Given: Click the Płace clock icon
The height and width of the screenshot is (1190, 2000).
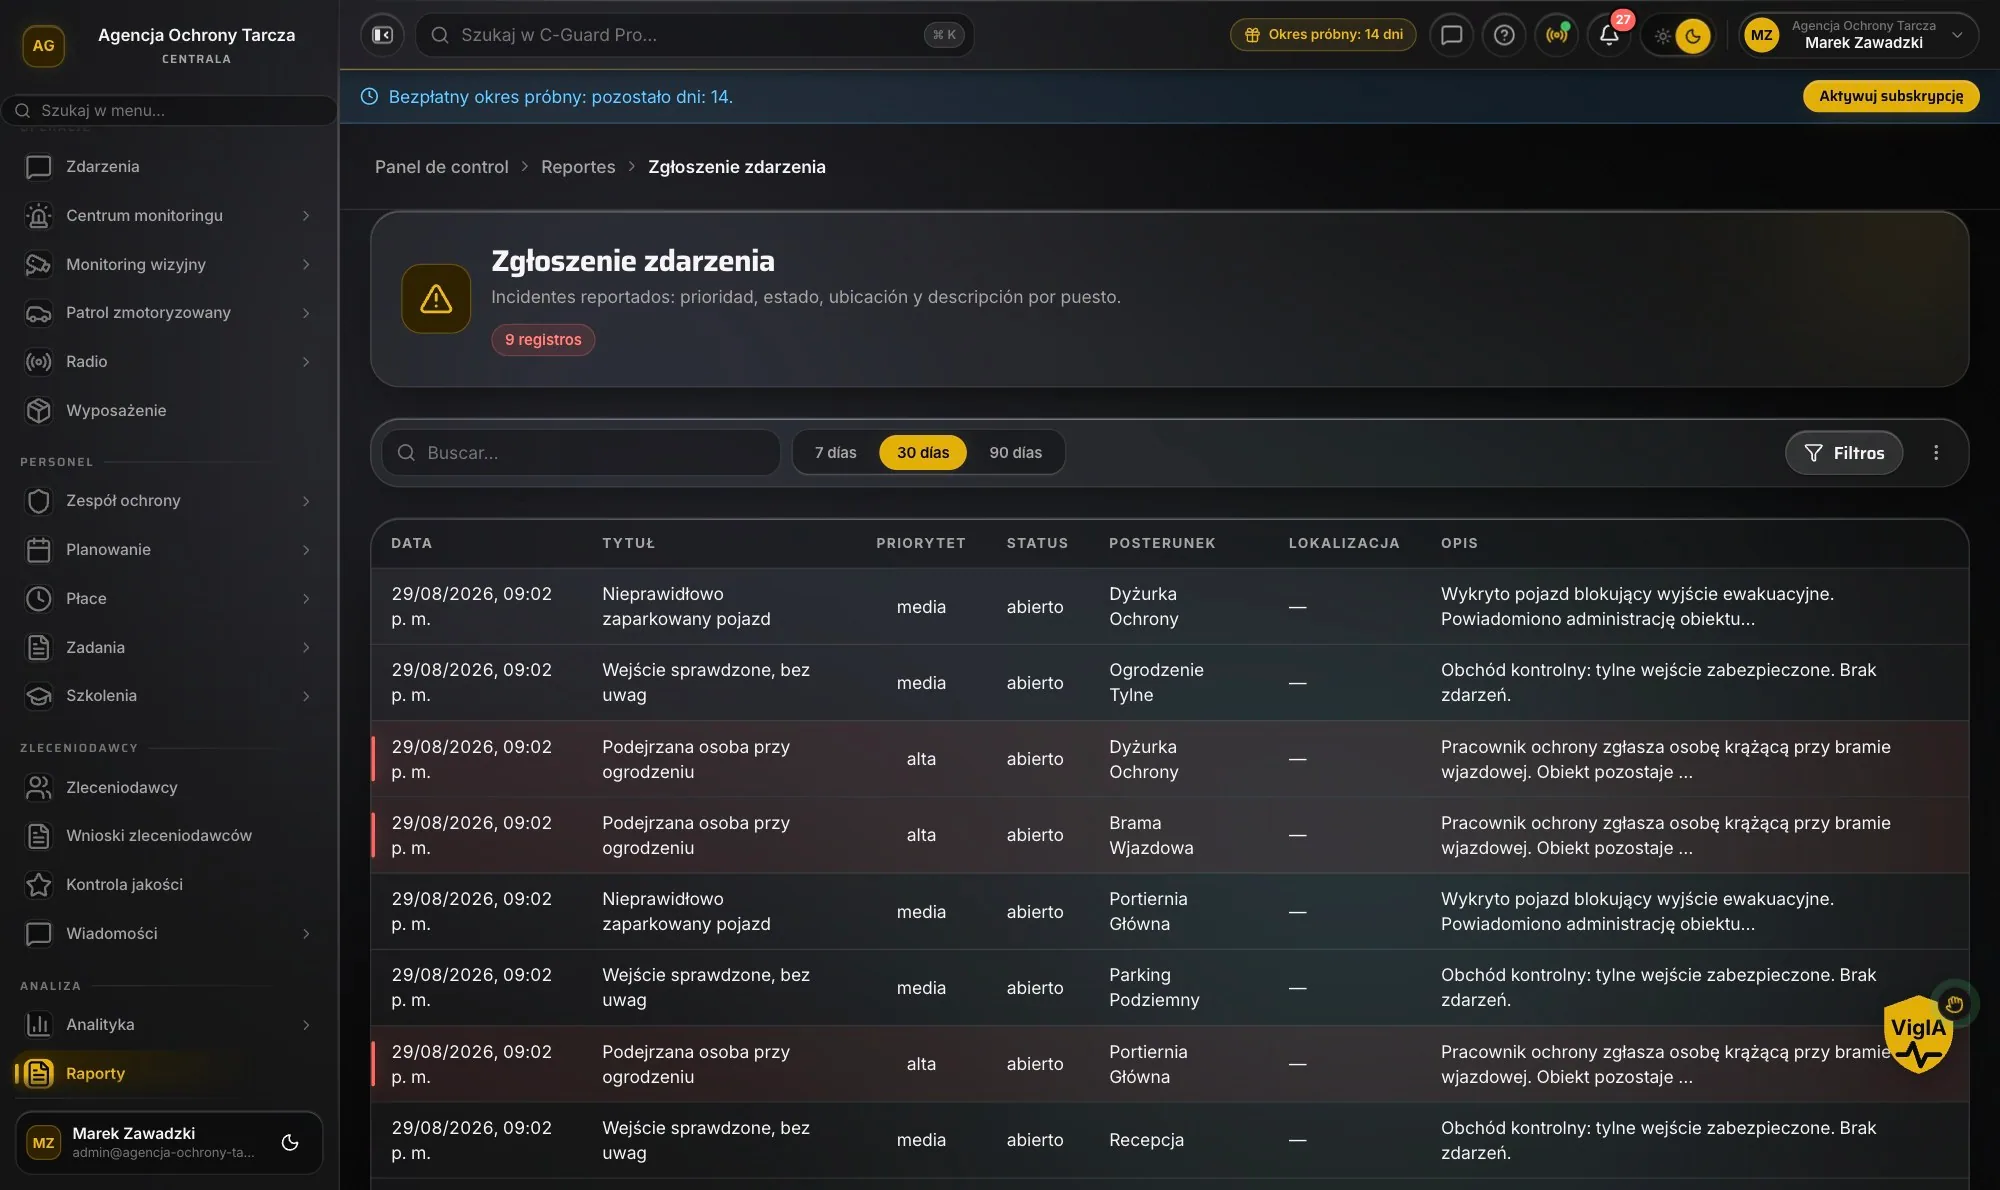Looking at the screenshot, I should point(38,599).
